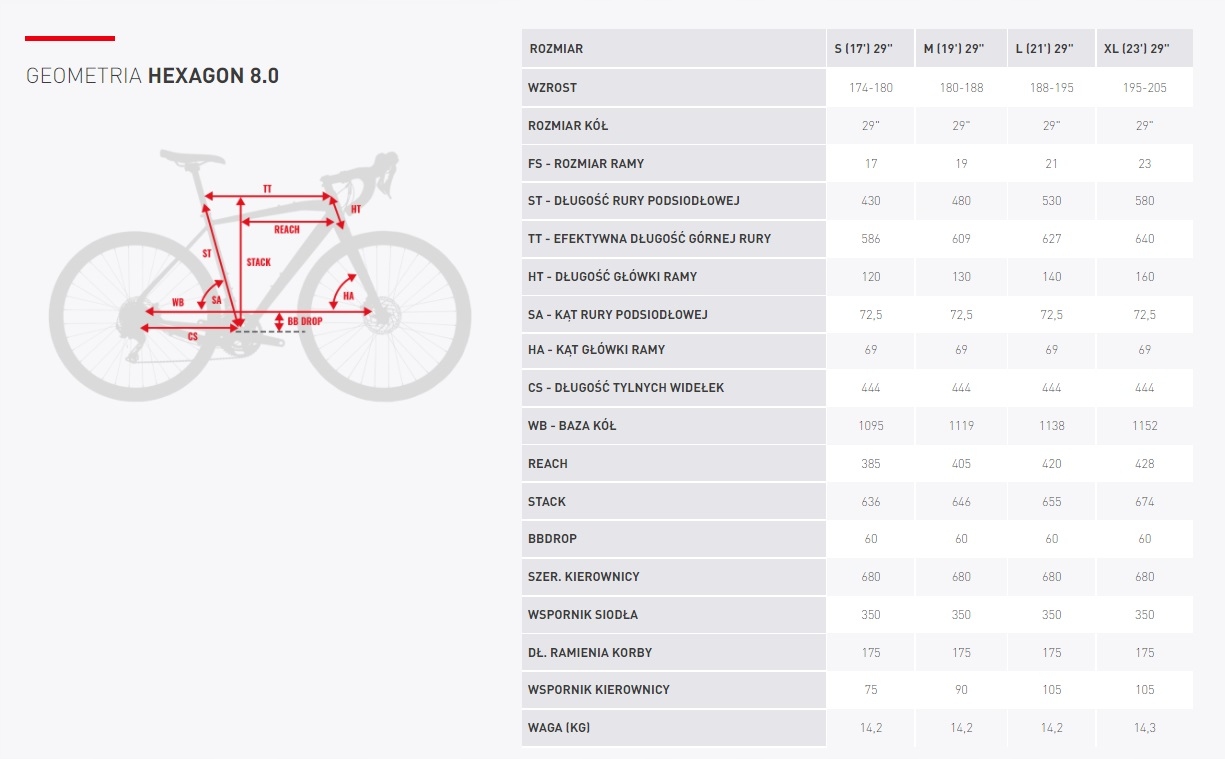This screenshot has height=759, width=1225.
Task: Click the WB - BAZA KÓŁ row label
Action: pyautogui.click(x=572, y=425)
